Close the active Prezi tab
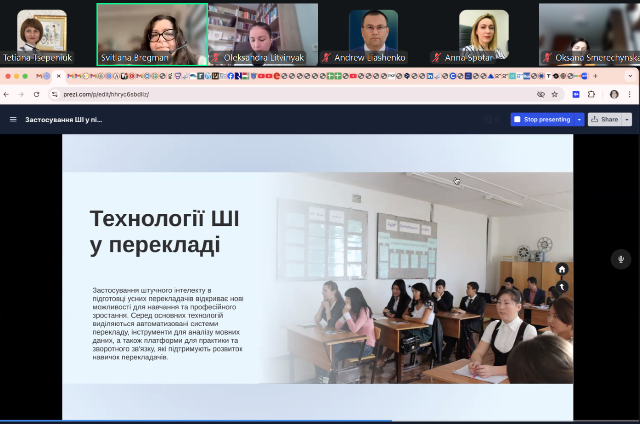 58,76
